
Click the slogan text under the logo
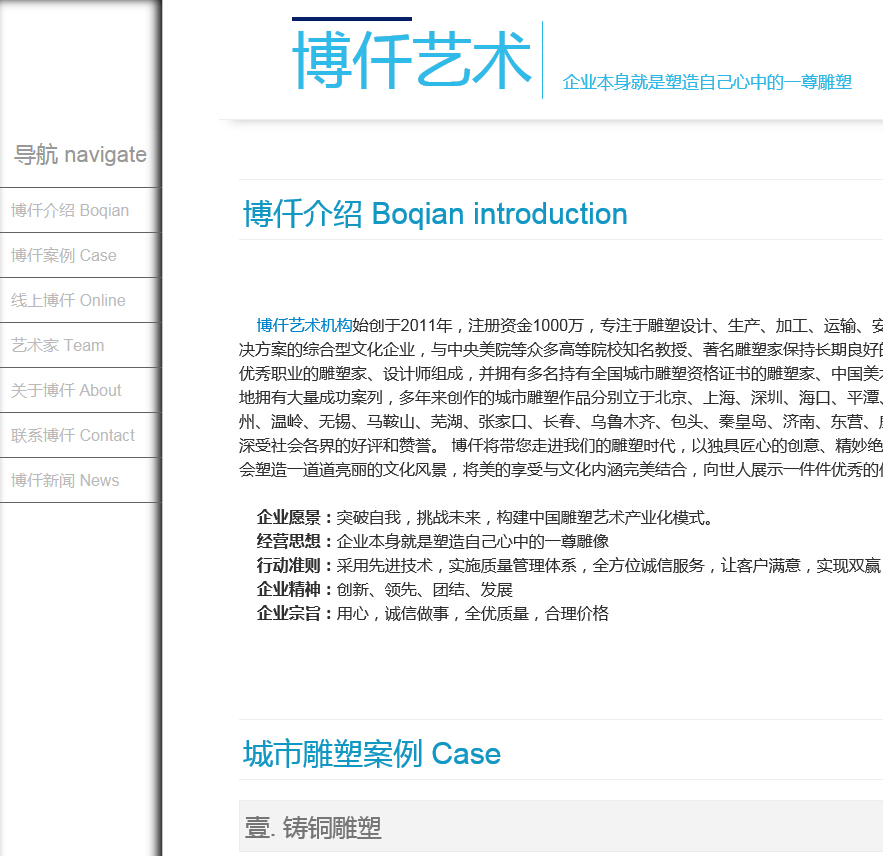pos(707,84)
